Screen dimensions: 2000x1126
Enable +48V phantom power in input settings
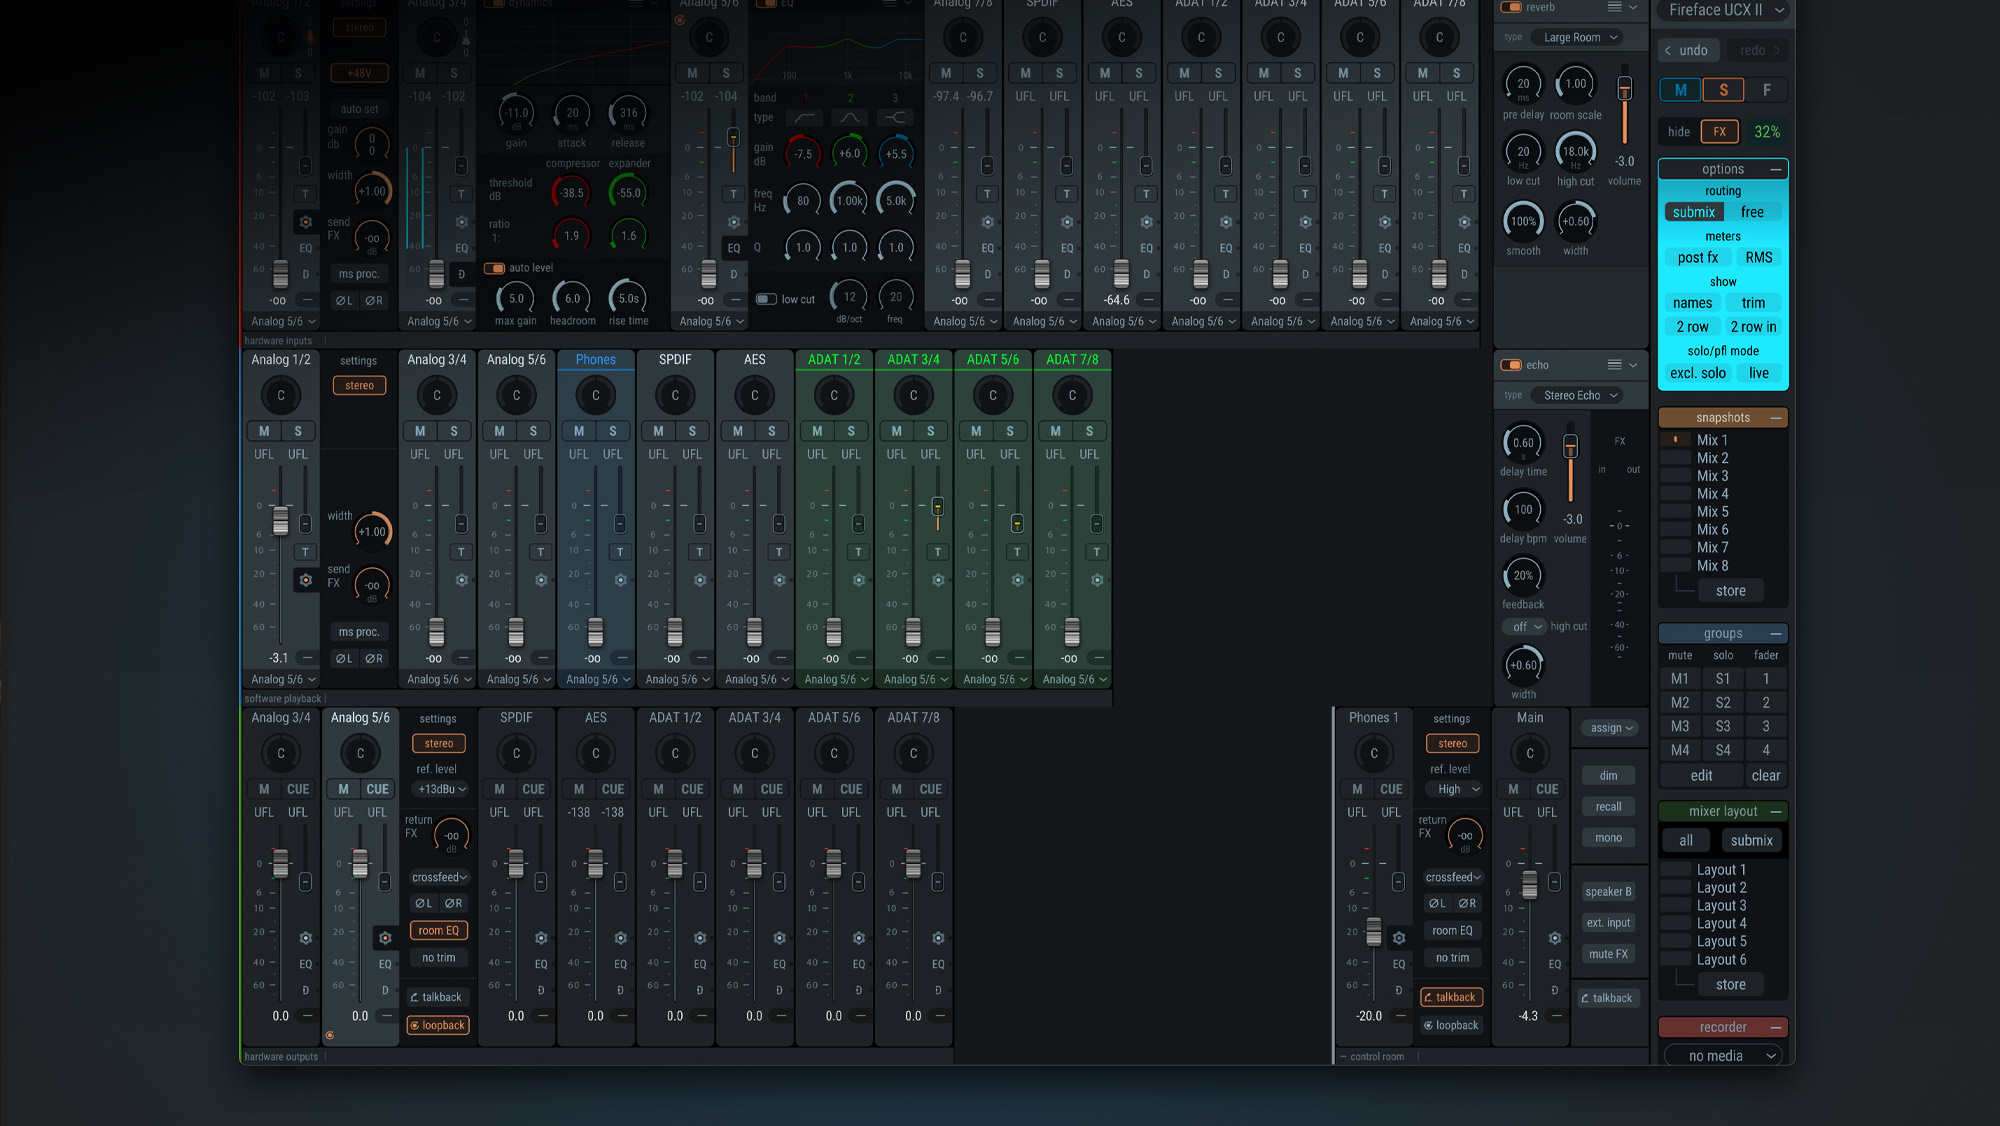[358, 73]
